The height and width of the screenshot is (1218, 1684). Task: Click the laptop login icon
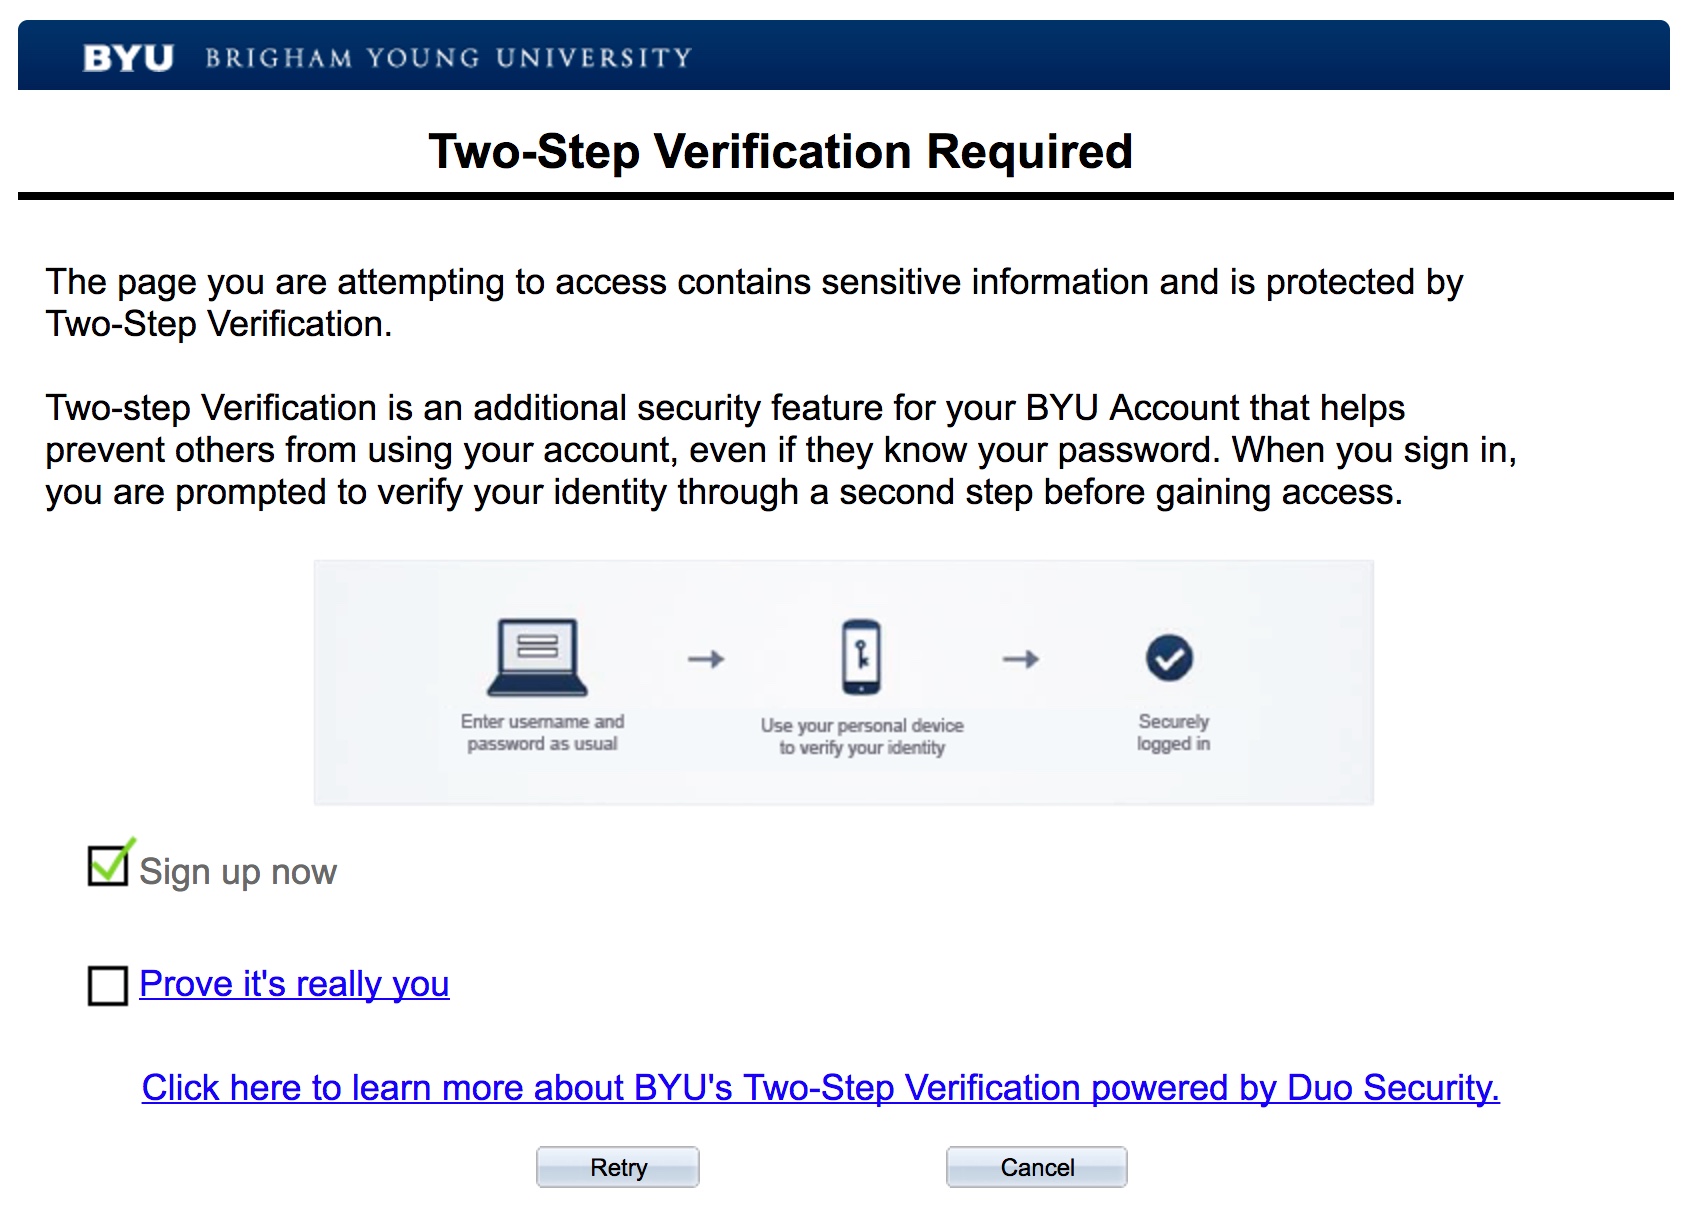point(538,657)
